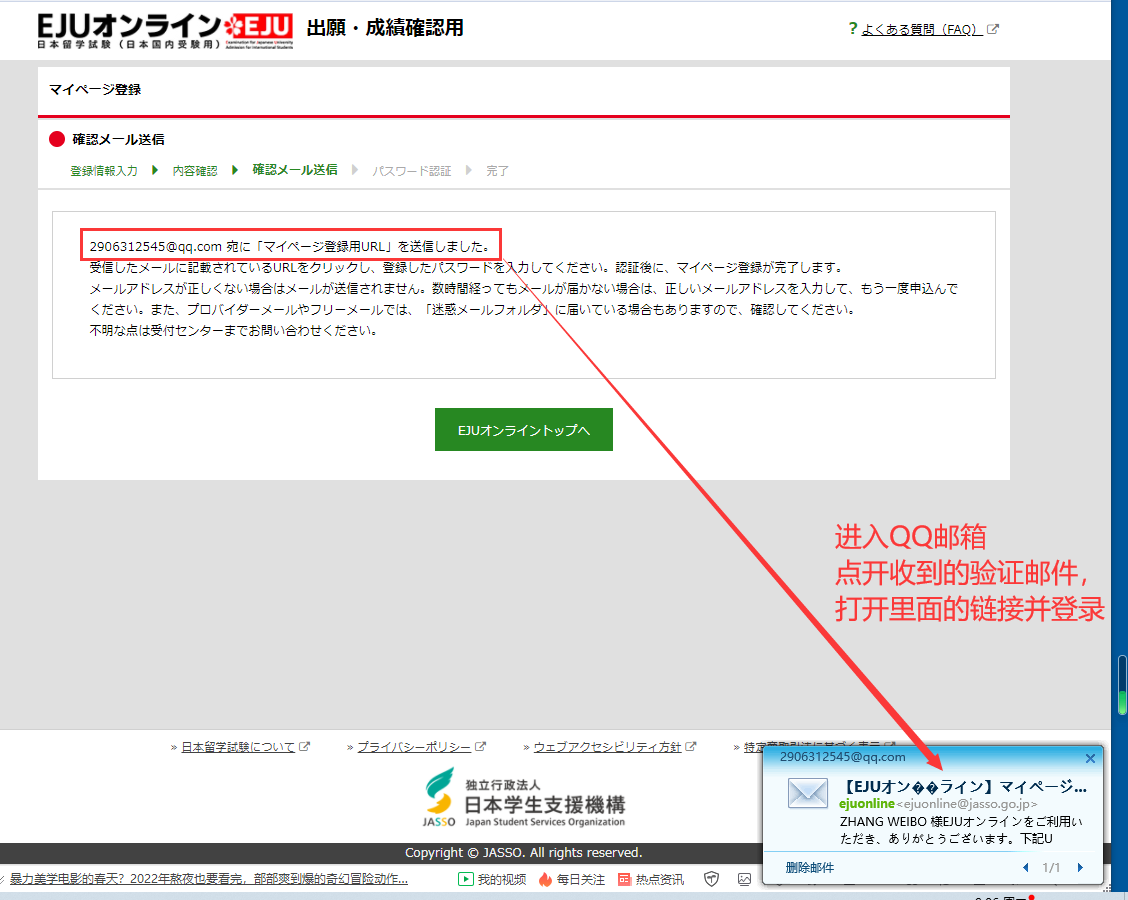The width and height of the screenshot is (1128, 900).
Task: Open 每日关注 in the browser status bar
Action: pyautogui.click(x=572, y=879)
